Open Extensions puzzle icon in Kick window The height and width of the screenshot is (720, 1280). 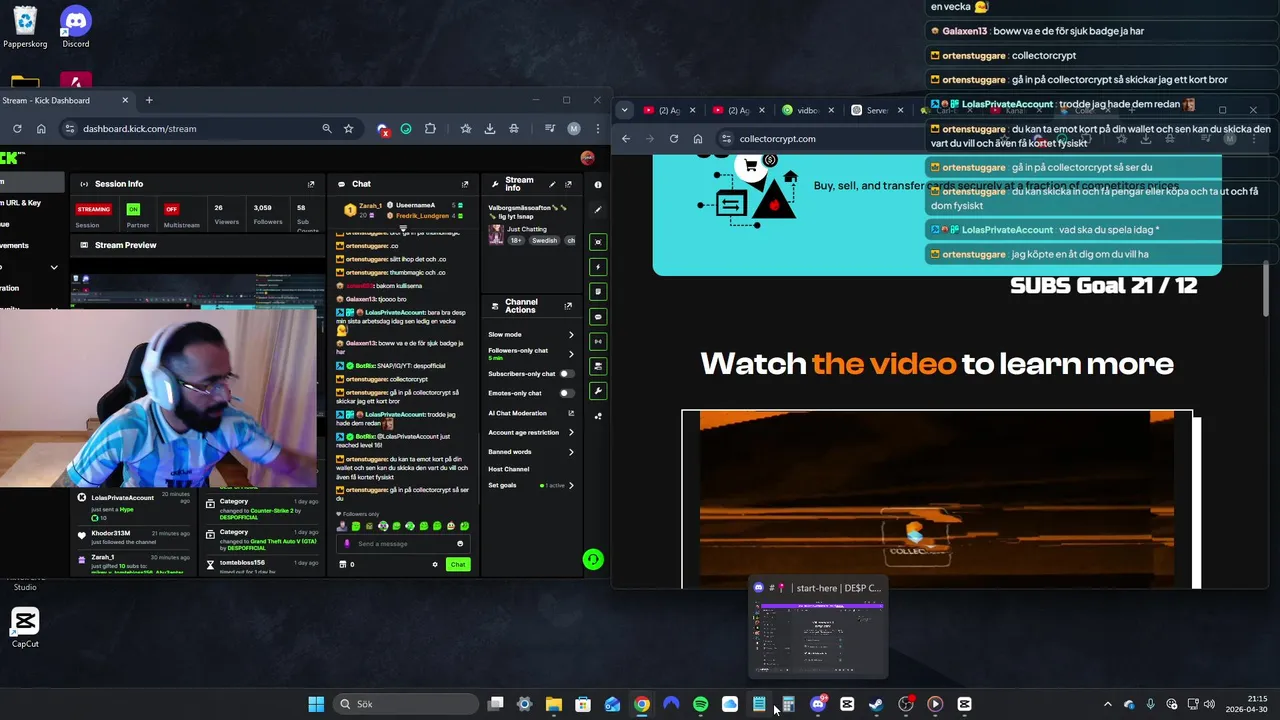tap(430, 128)
